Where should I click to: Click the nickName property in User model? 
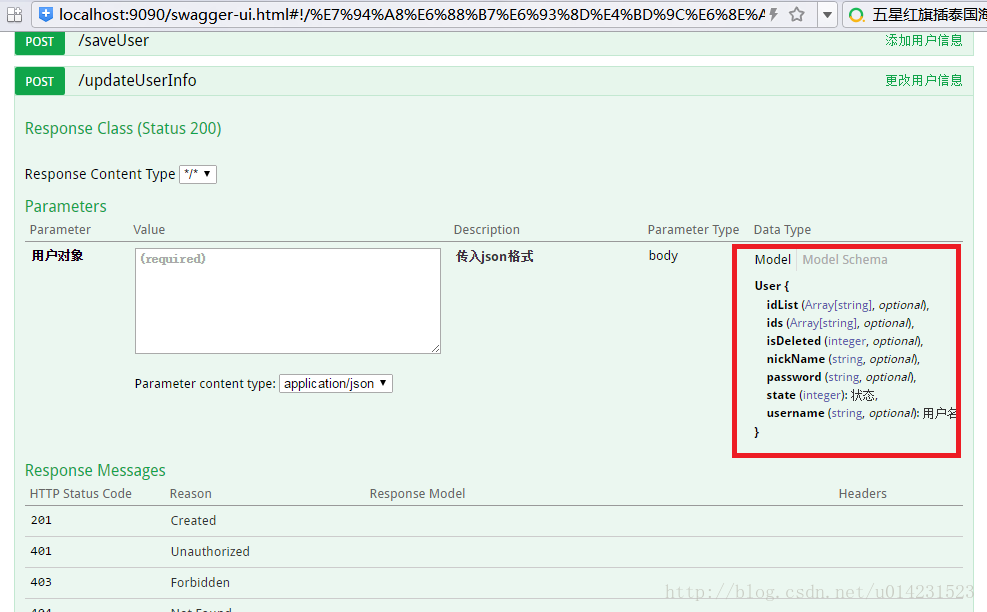(796, 359)
